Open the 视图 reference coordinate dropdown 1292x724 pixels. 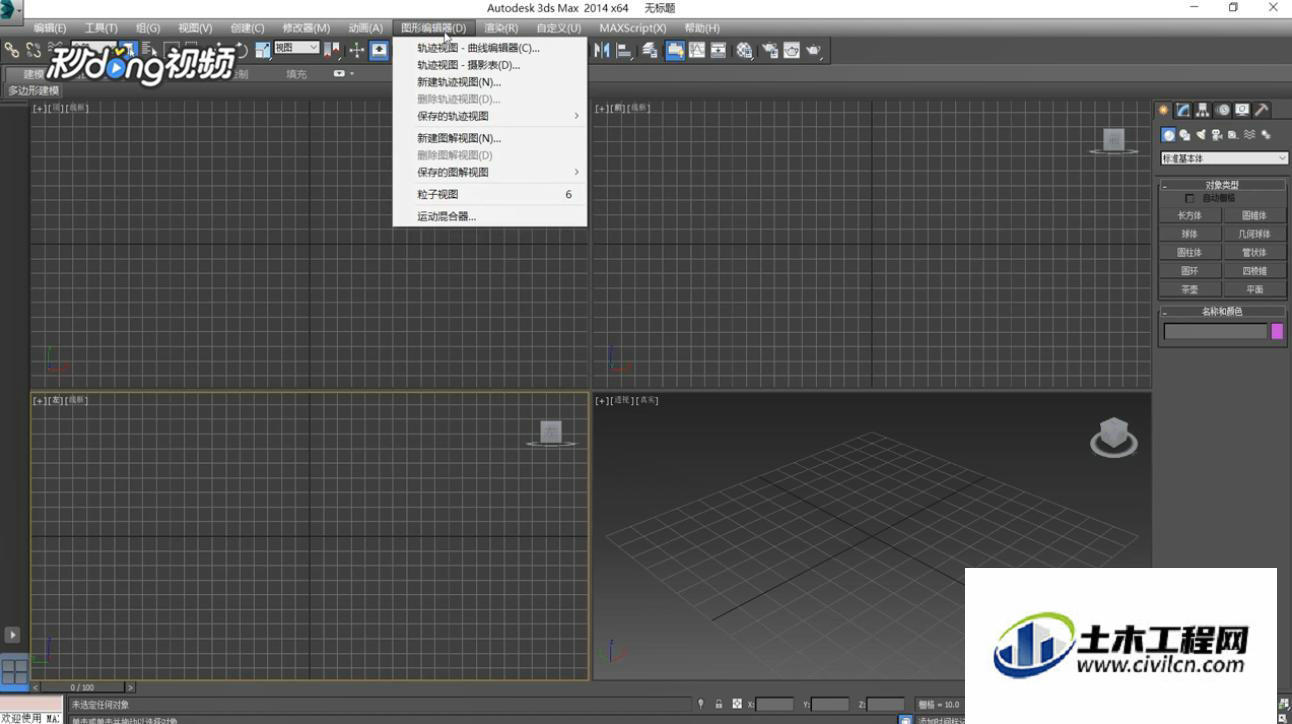[x=297, y=48]
